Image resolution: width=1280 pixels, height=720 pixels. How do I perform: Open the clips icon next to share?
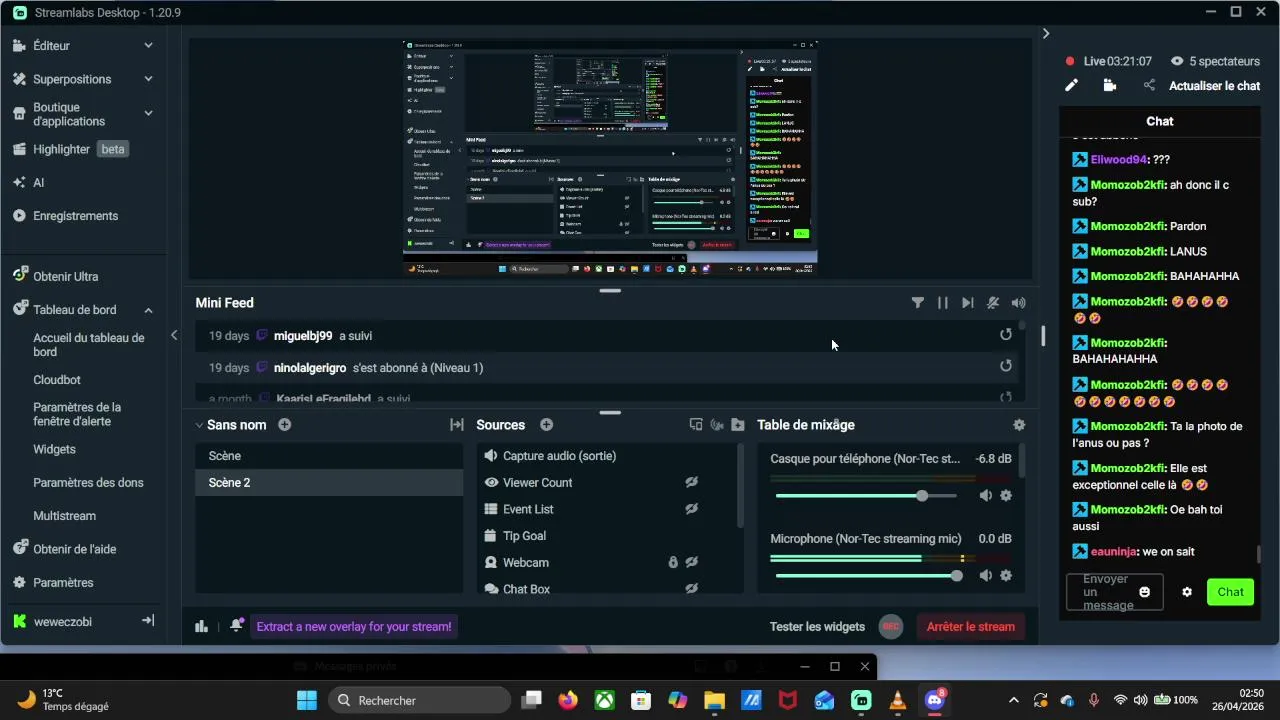tap(1110, 86)
